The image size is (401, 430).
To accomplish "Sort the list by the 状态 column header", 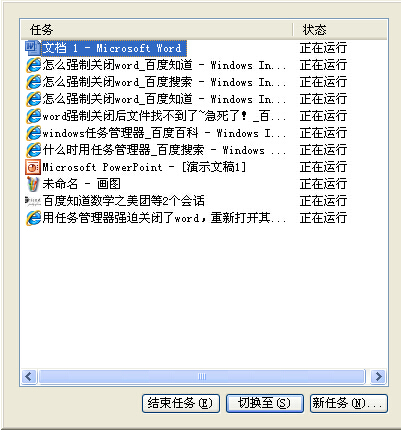I will coord(340,30).
